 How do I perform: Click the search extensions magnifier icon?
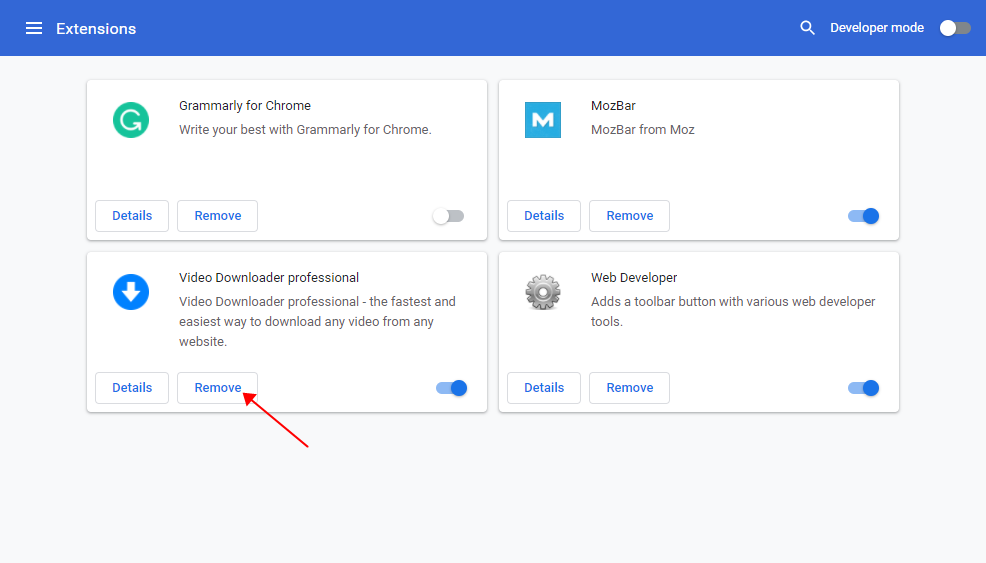coord(808,28)
